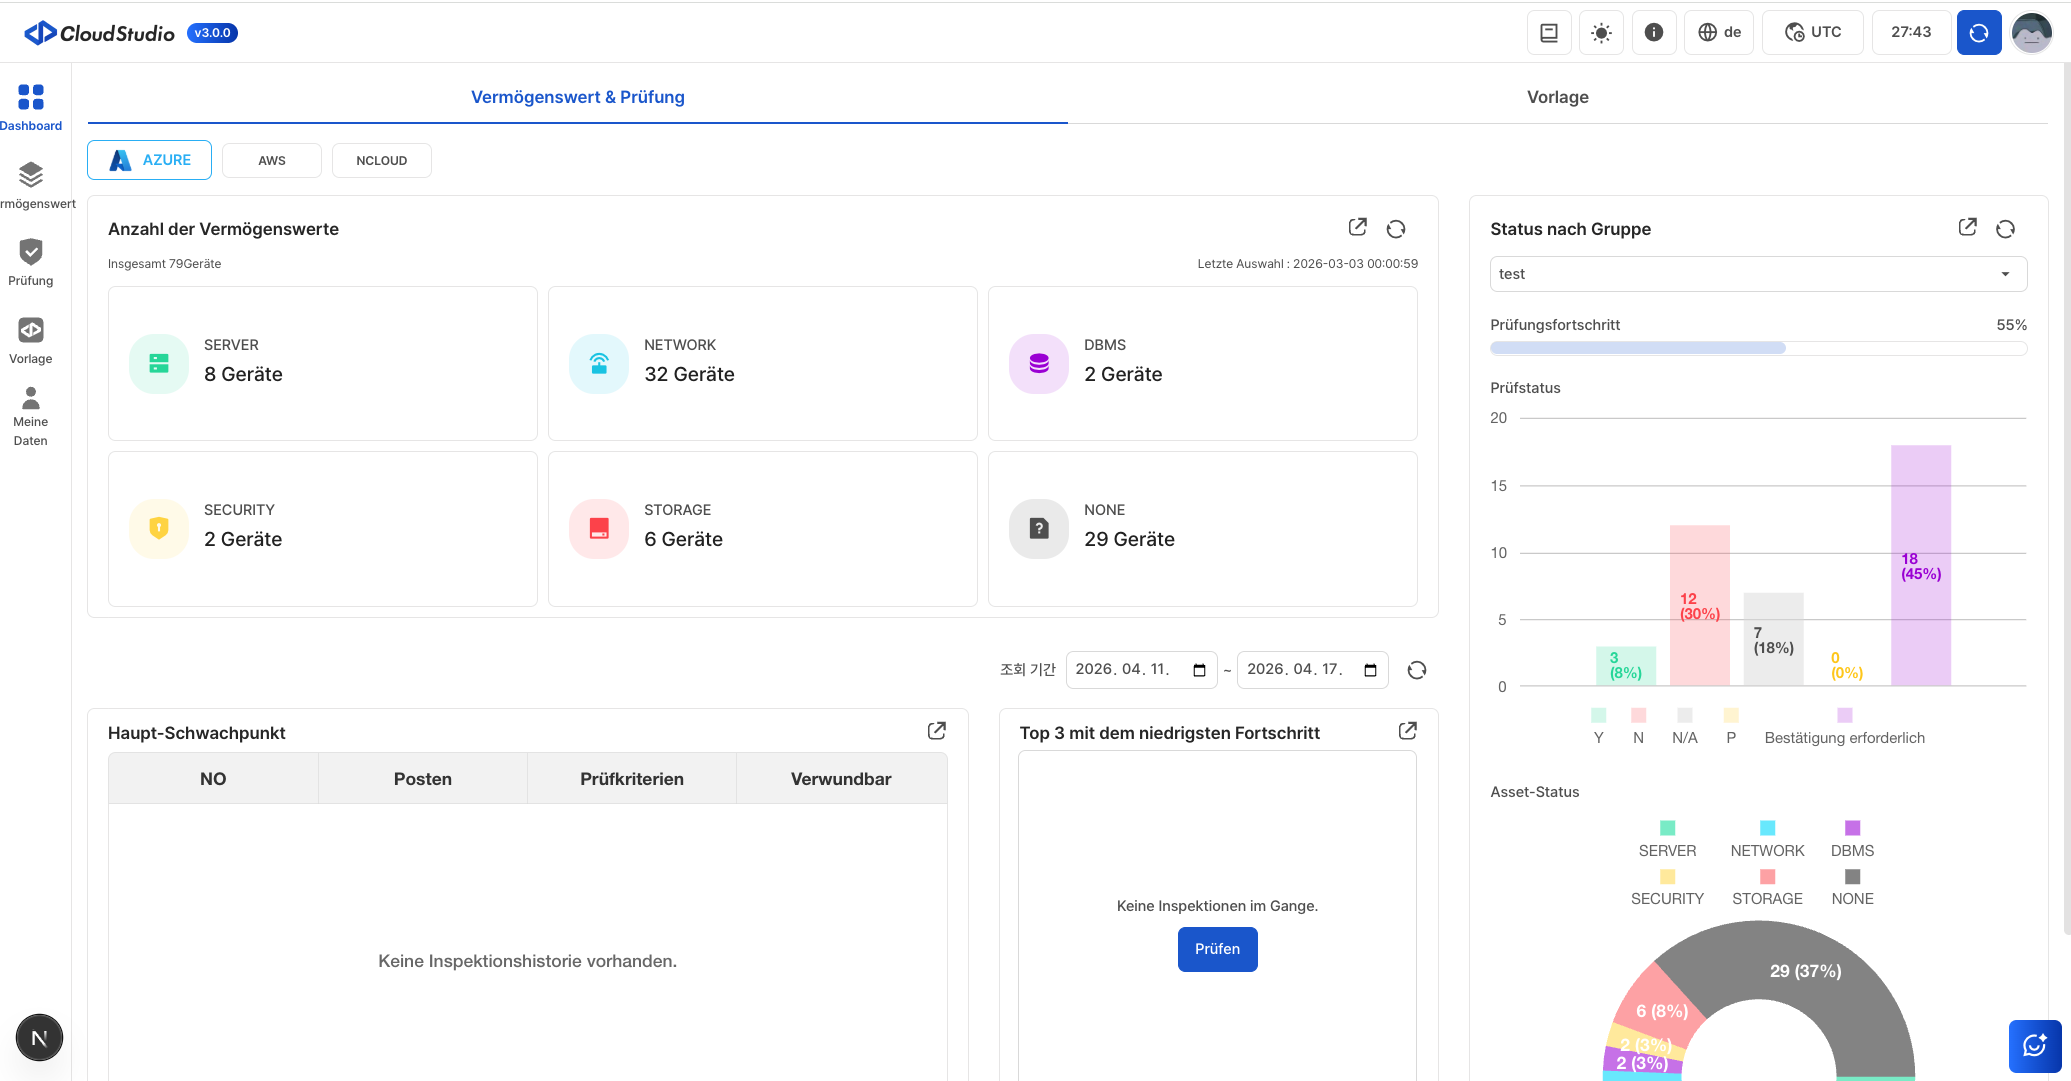The width and height of the screenshot is (2071, 1081).
Task: Toggle the light/dark theme sun icon
Action: pos(1601,33)
